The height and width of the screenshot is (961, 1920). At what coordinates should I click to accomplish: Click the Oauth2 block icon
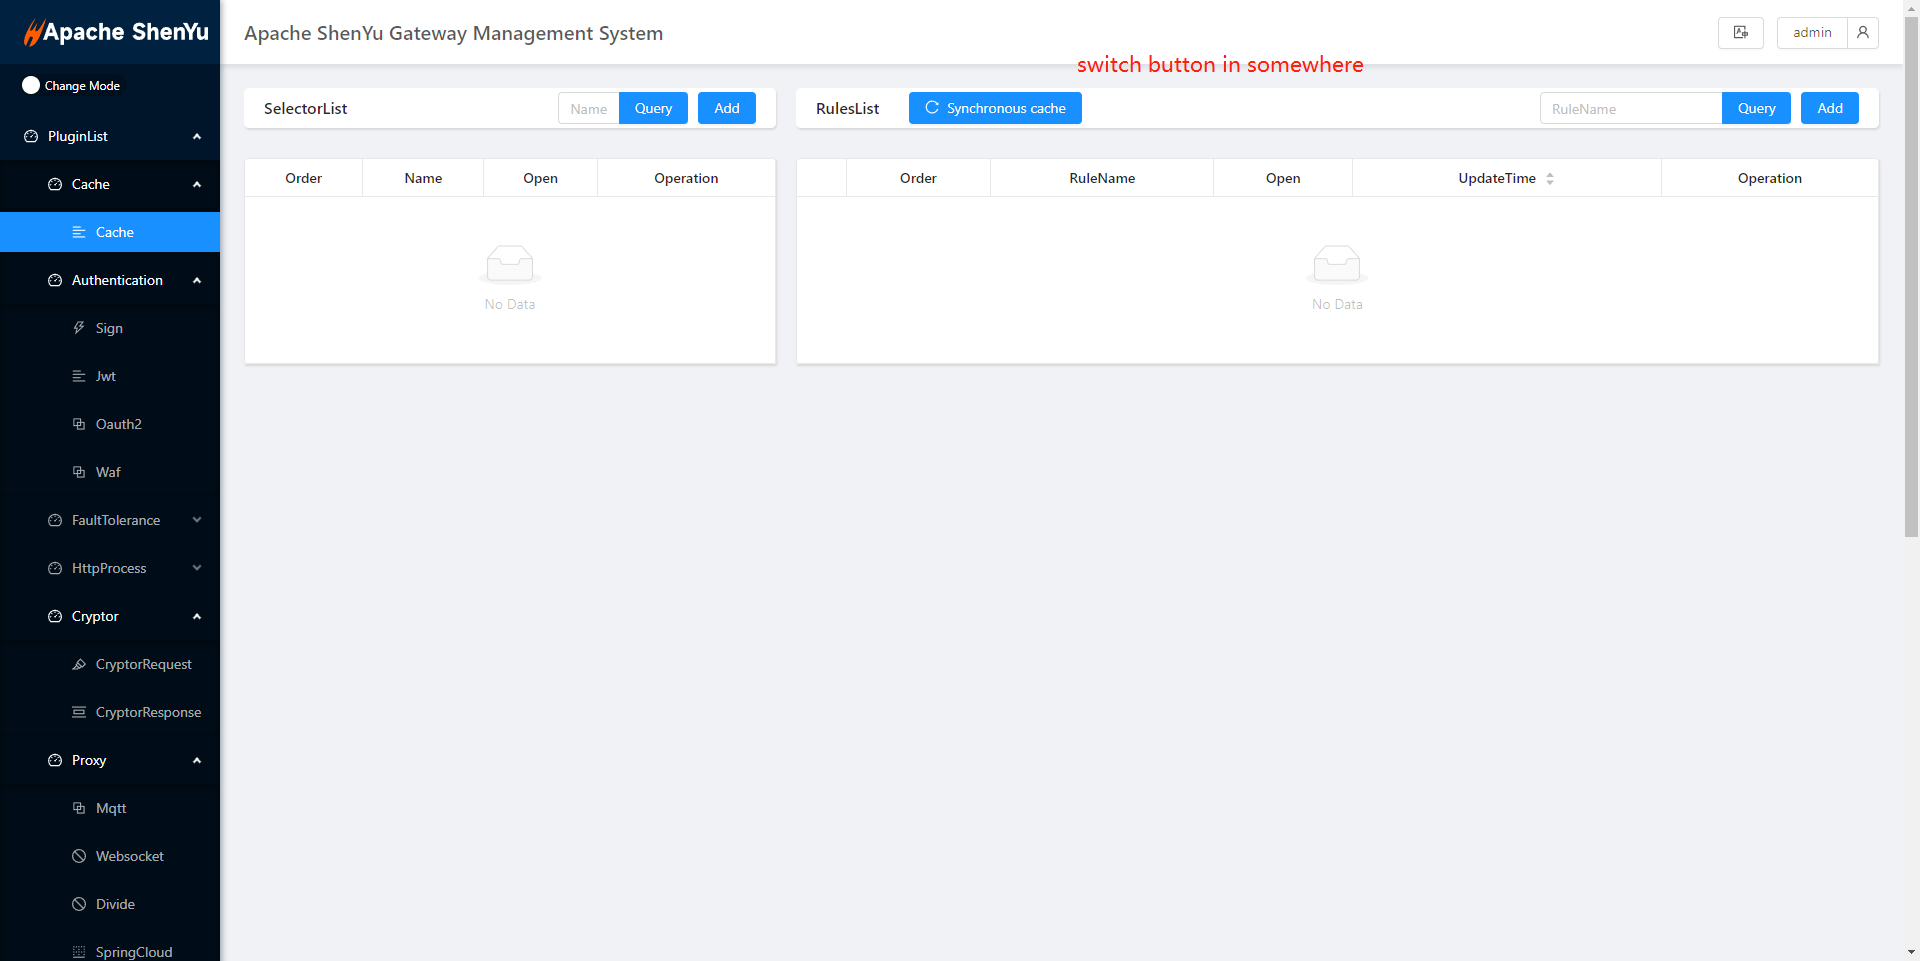pos(79,424)
